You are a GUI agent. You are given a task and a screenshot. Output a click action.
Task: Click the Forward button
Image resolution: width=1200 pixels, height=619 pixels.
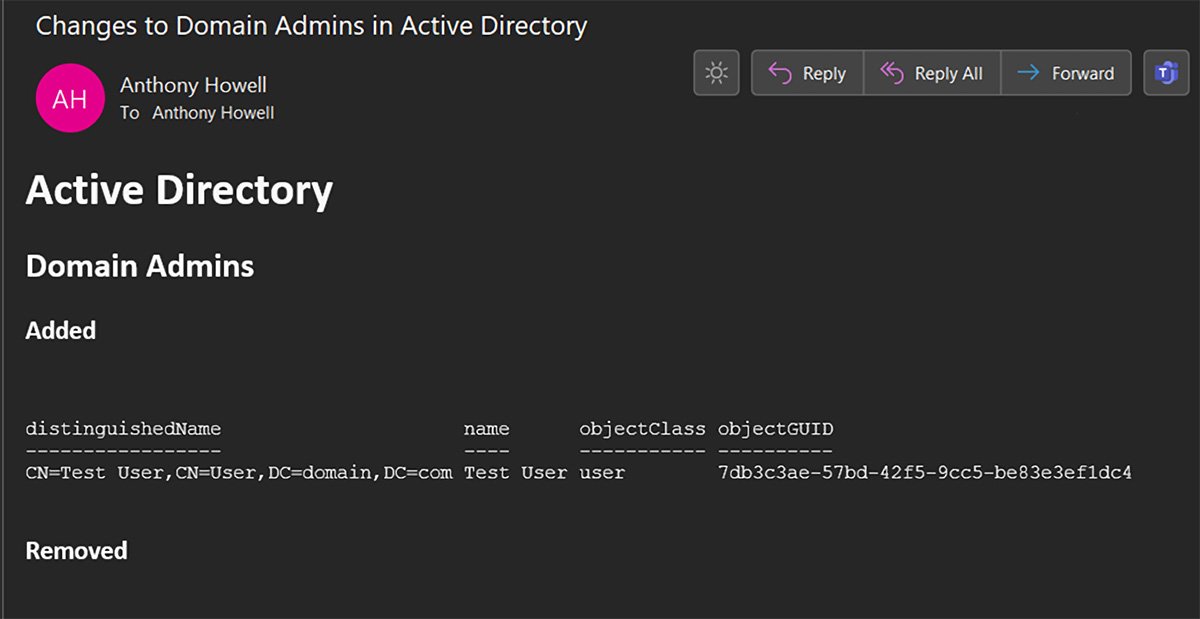click(x=1066, y=72)
